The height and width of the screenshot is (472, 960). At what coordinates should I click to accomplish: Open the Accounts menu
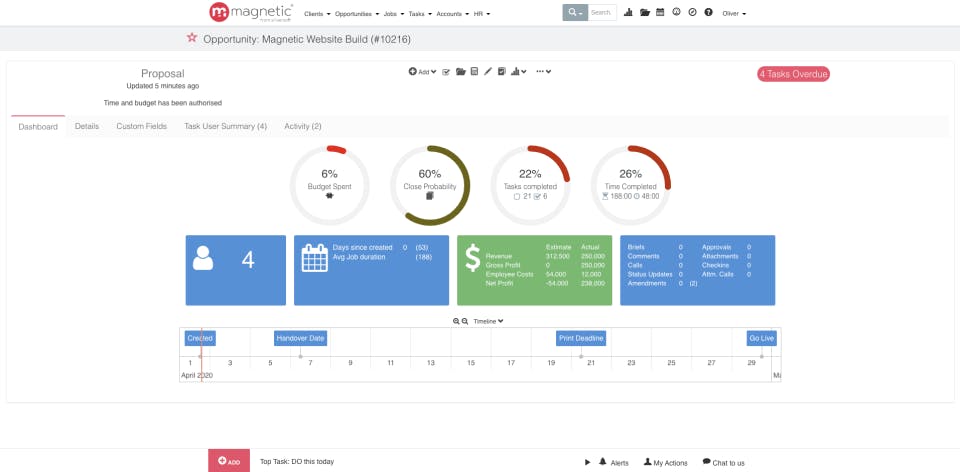pyautogui.click(x=452, y=13)
